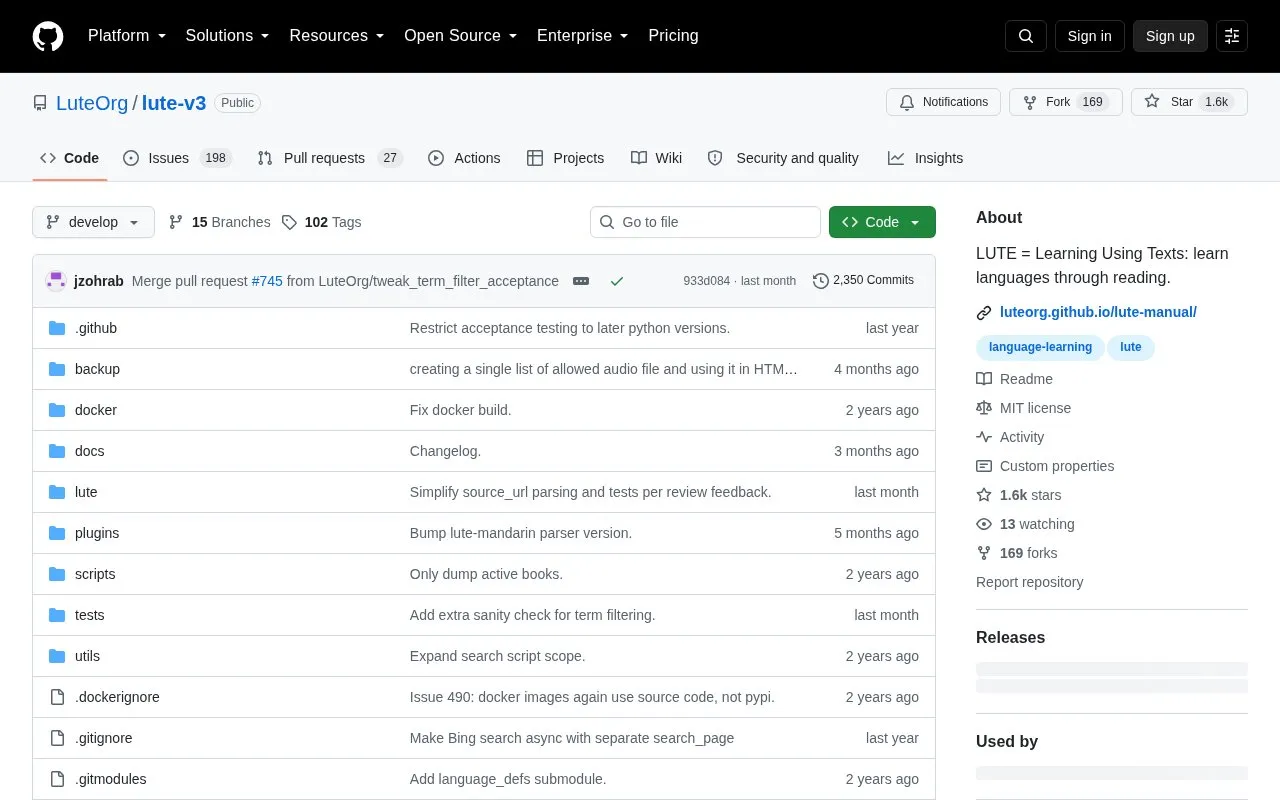Click the green checkmark status icon
Image resolution: width=1280 pixels, height=800 pixels.
pos(617,281)
